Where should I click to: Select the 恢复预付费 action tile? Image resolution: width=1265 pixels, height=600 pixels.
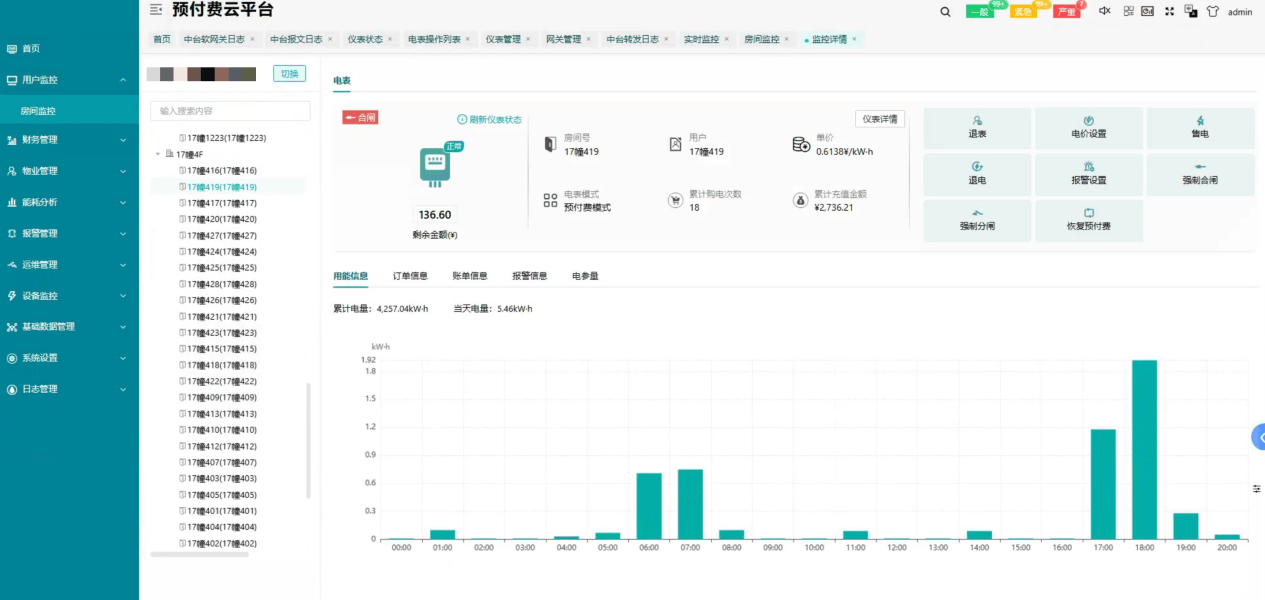(x=1089, y=220)
